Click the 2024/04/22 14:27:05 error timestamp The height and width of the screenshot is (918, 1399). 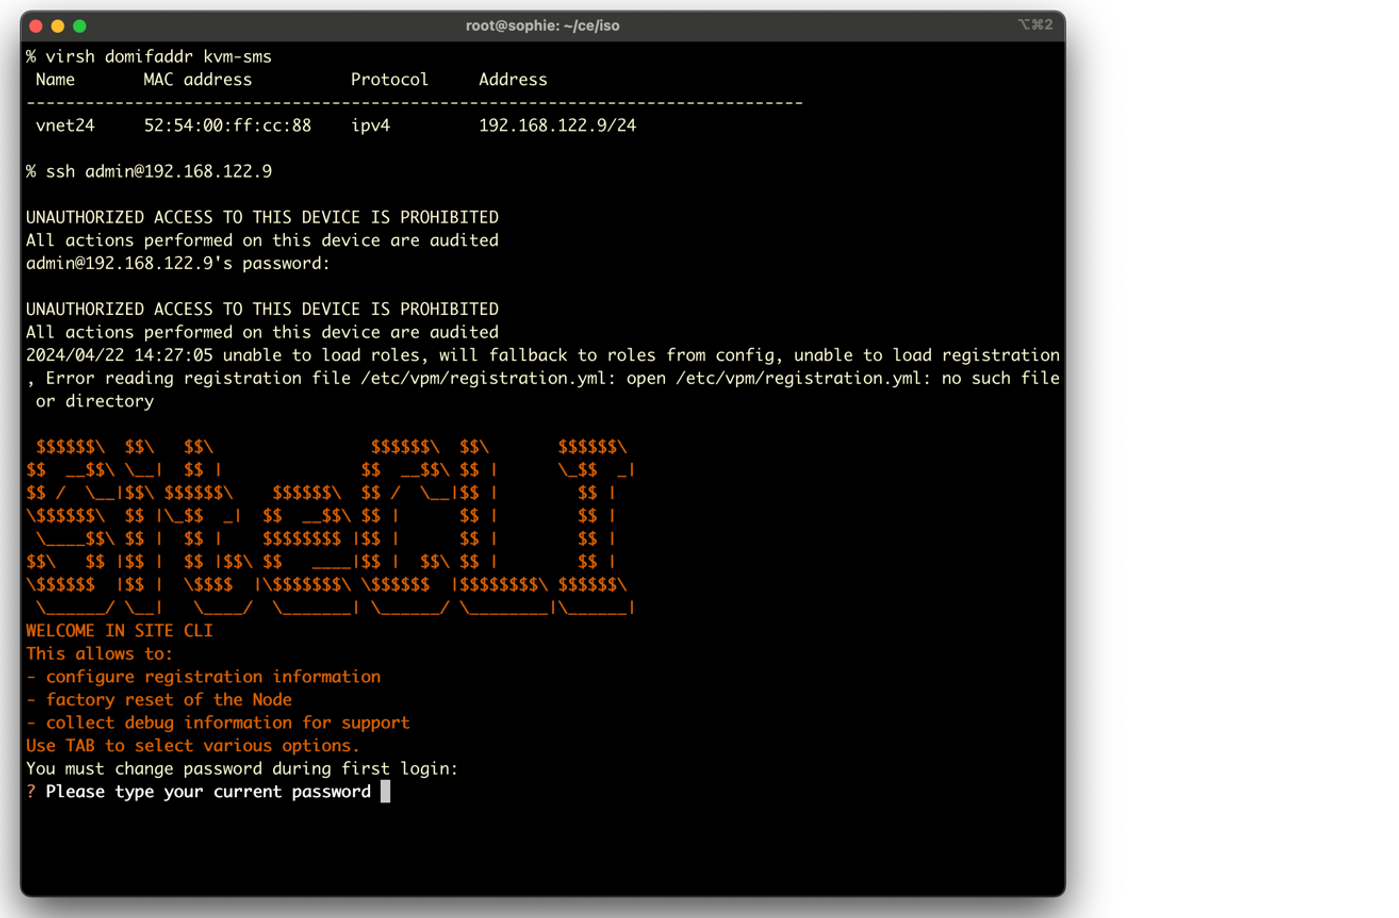(119, 356)
